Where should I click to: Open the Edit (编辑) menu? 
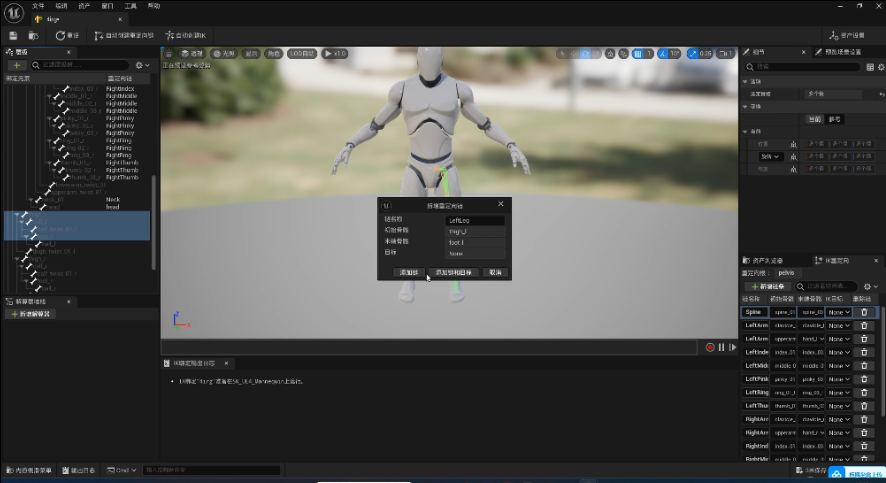pos(61,6)
